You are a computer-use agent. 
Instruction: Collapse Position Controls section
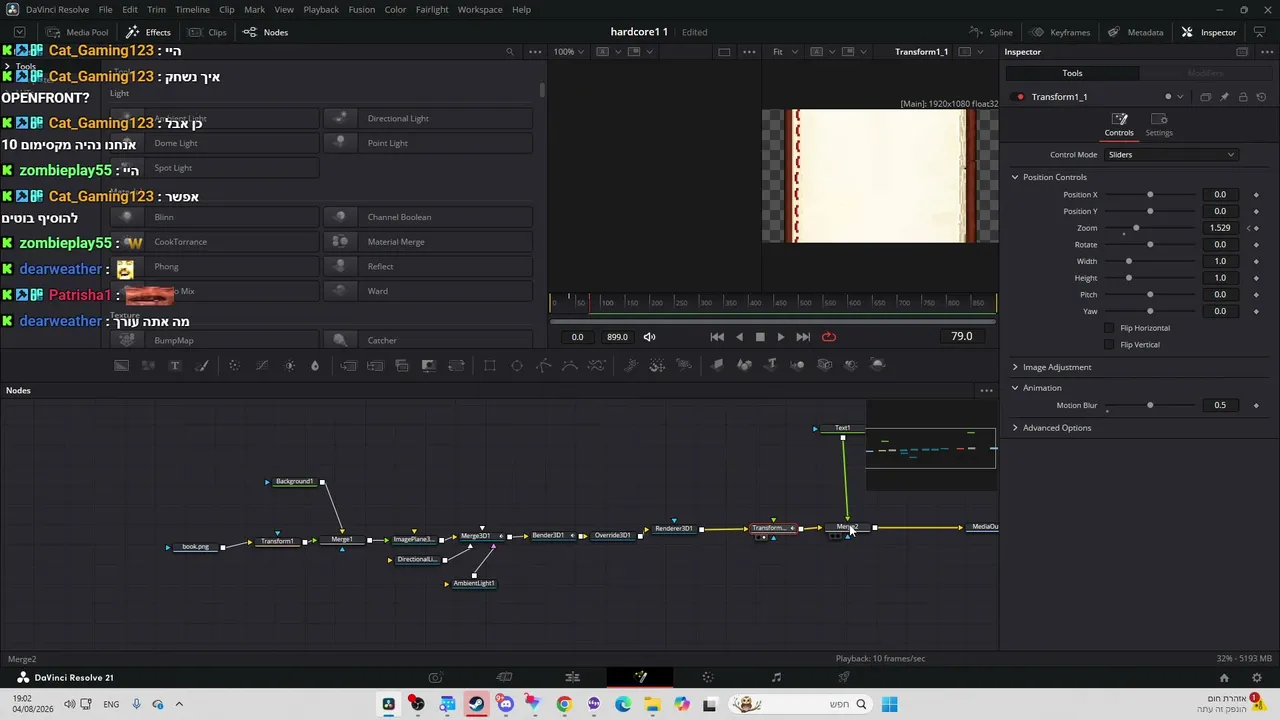(1015, 177)
